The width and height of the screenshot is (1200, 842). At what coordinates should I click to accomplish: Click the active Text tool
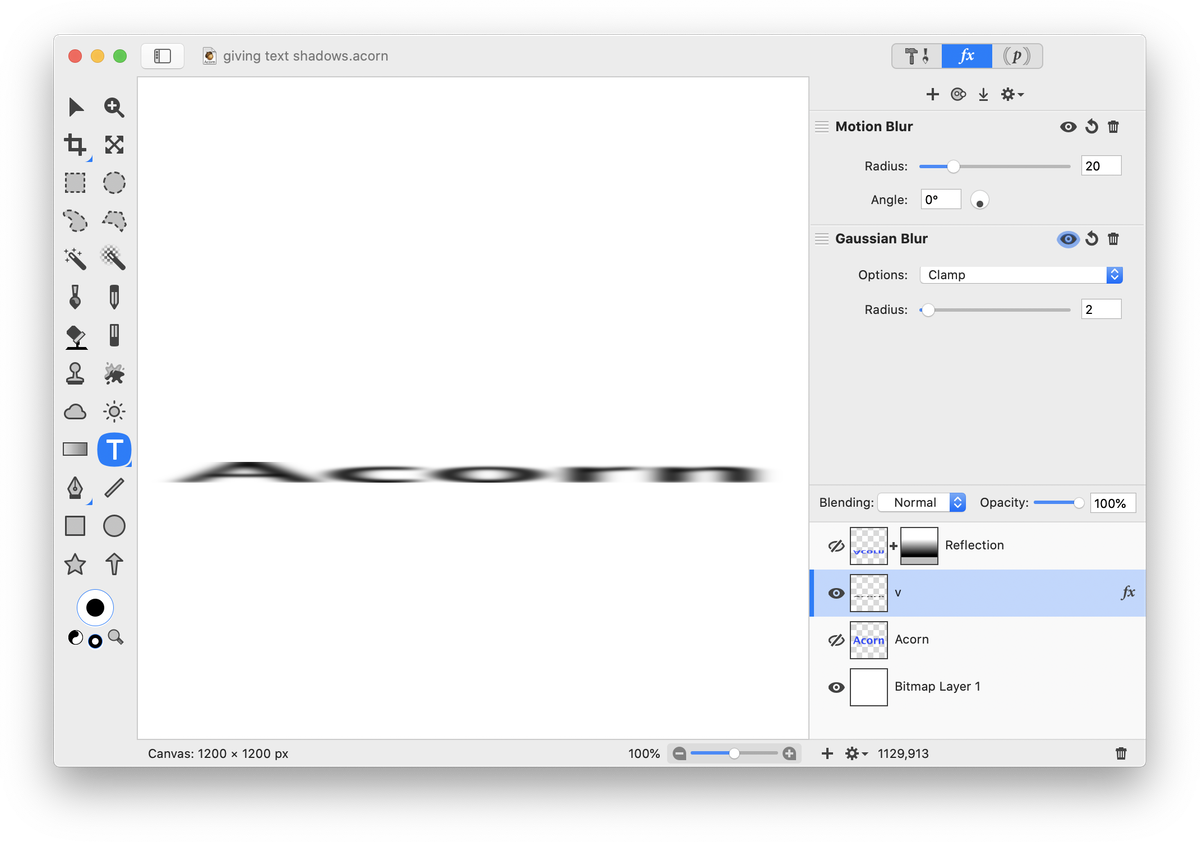pos(114,450)
